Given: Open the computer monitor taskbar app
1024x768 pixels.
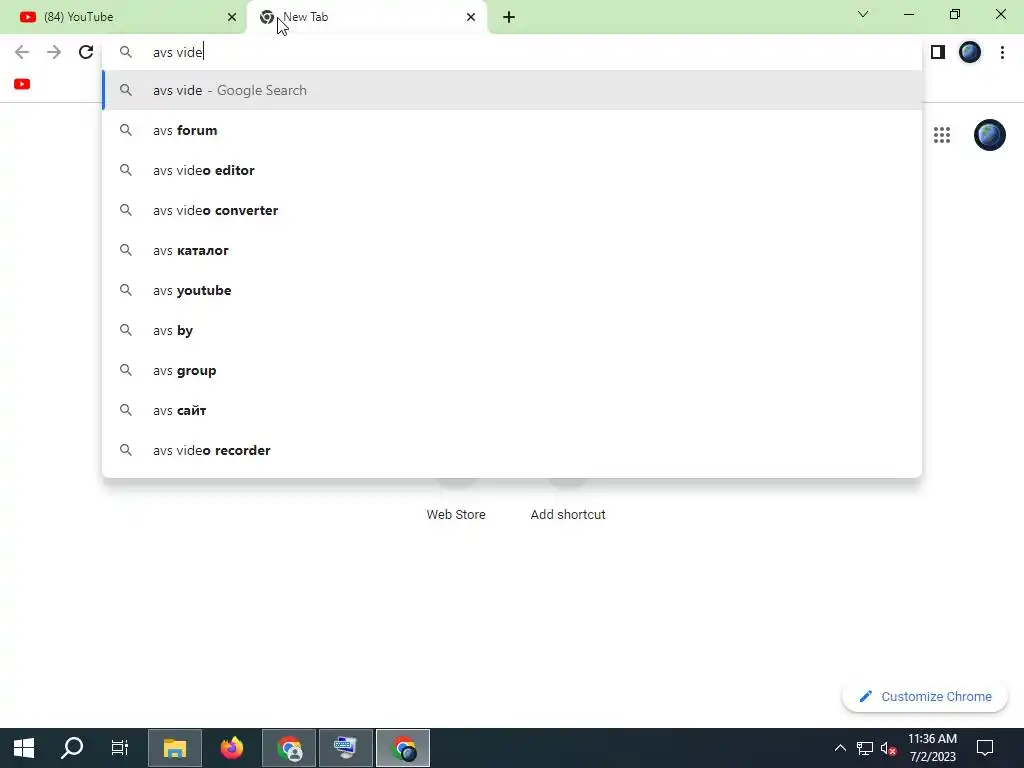Looking at the screenshot, I should click(x=345, y=748).
